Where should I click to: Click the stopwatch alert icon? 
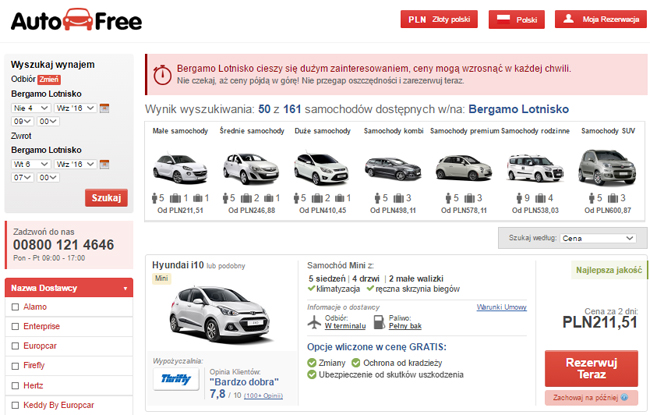(x=162, y=75)
